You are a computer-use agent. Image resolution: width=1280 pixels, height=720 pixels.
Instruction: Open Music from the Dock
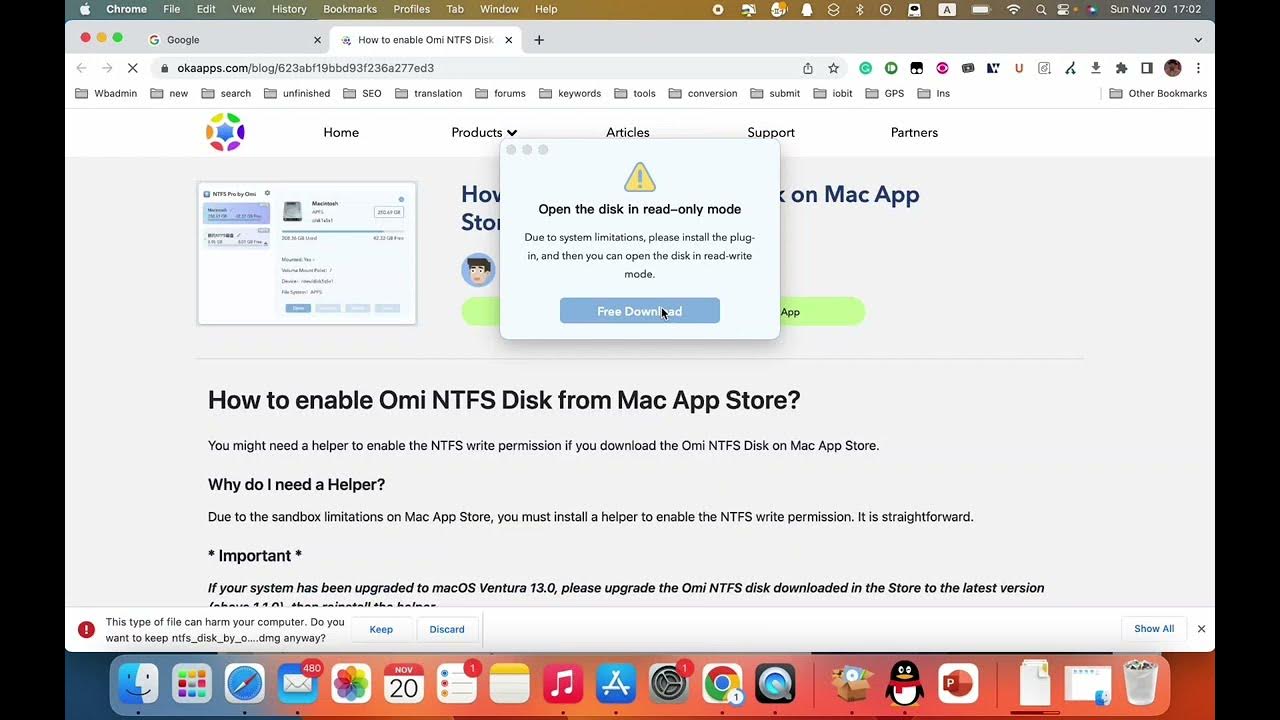(563, 684)
